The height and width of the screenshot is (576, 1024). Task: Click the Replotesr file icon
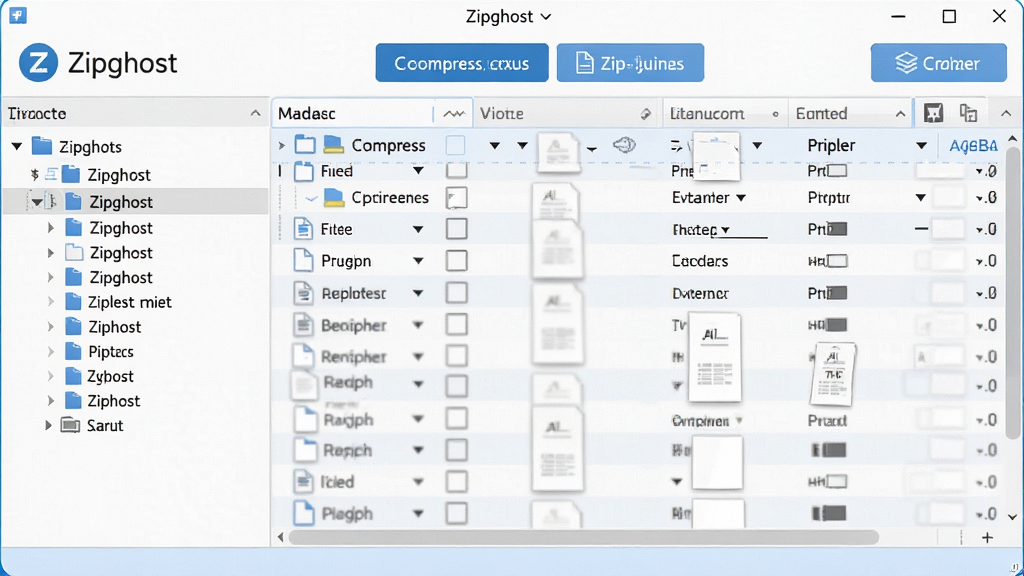coord(303,293)
